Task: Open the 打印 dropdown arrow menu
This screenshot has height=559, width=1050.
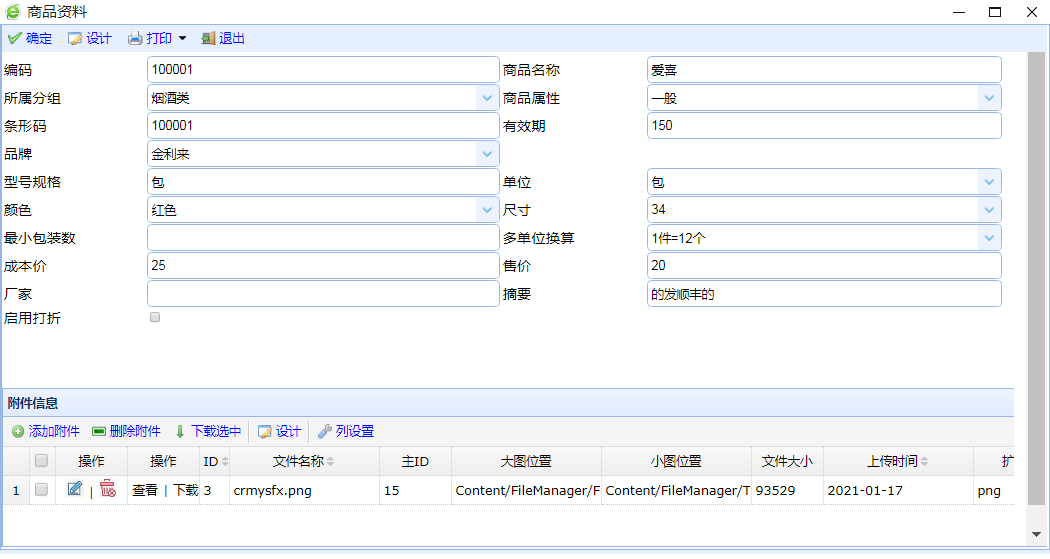Action: coord(182,39)
